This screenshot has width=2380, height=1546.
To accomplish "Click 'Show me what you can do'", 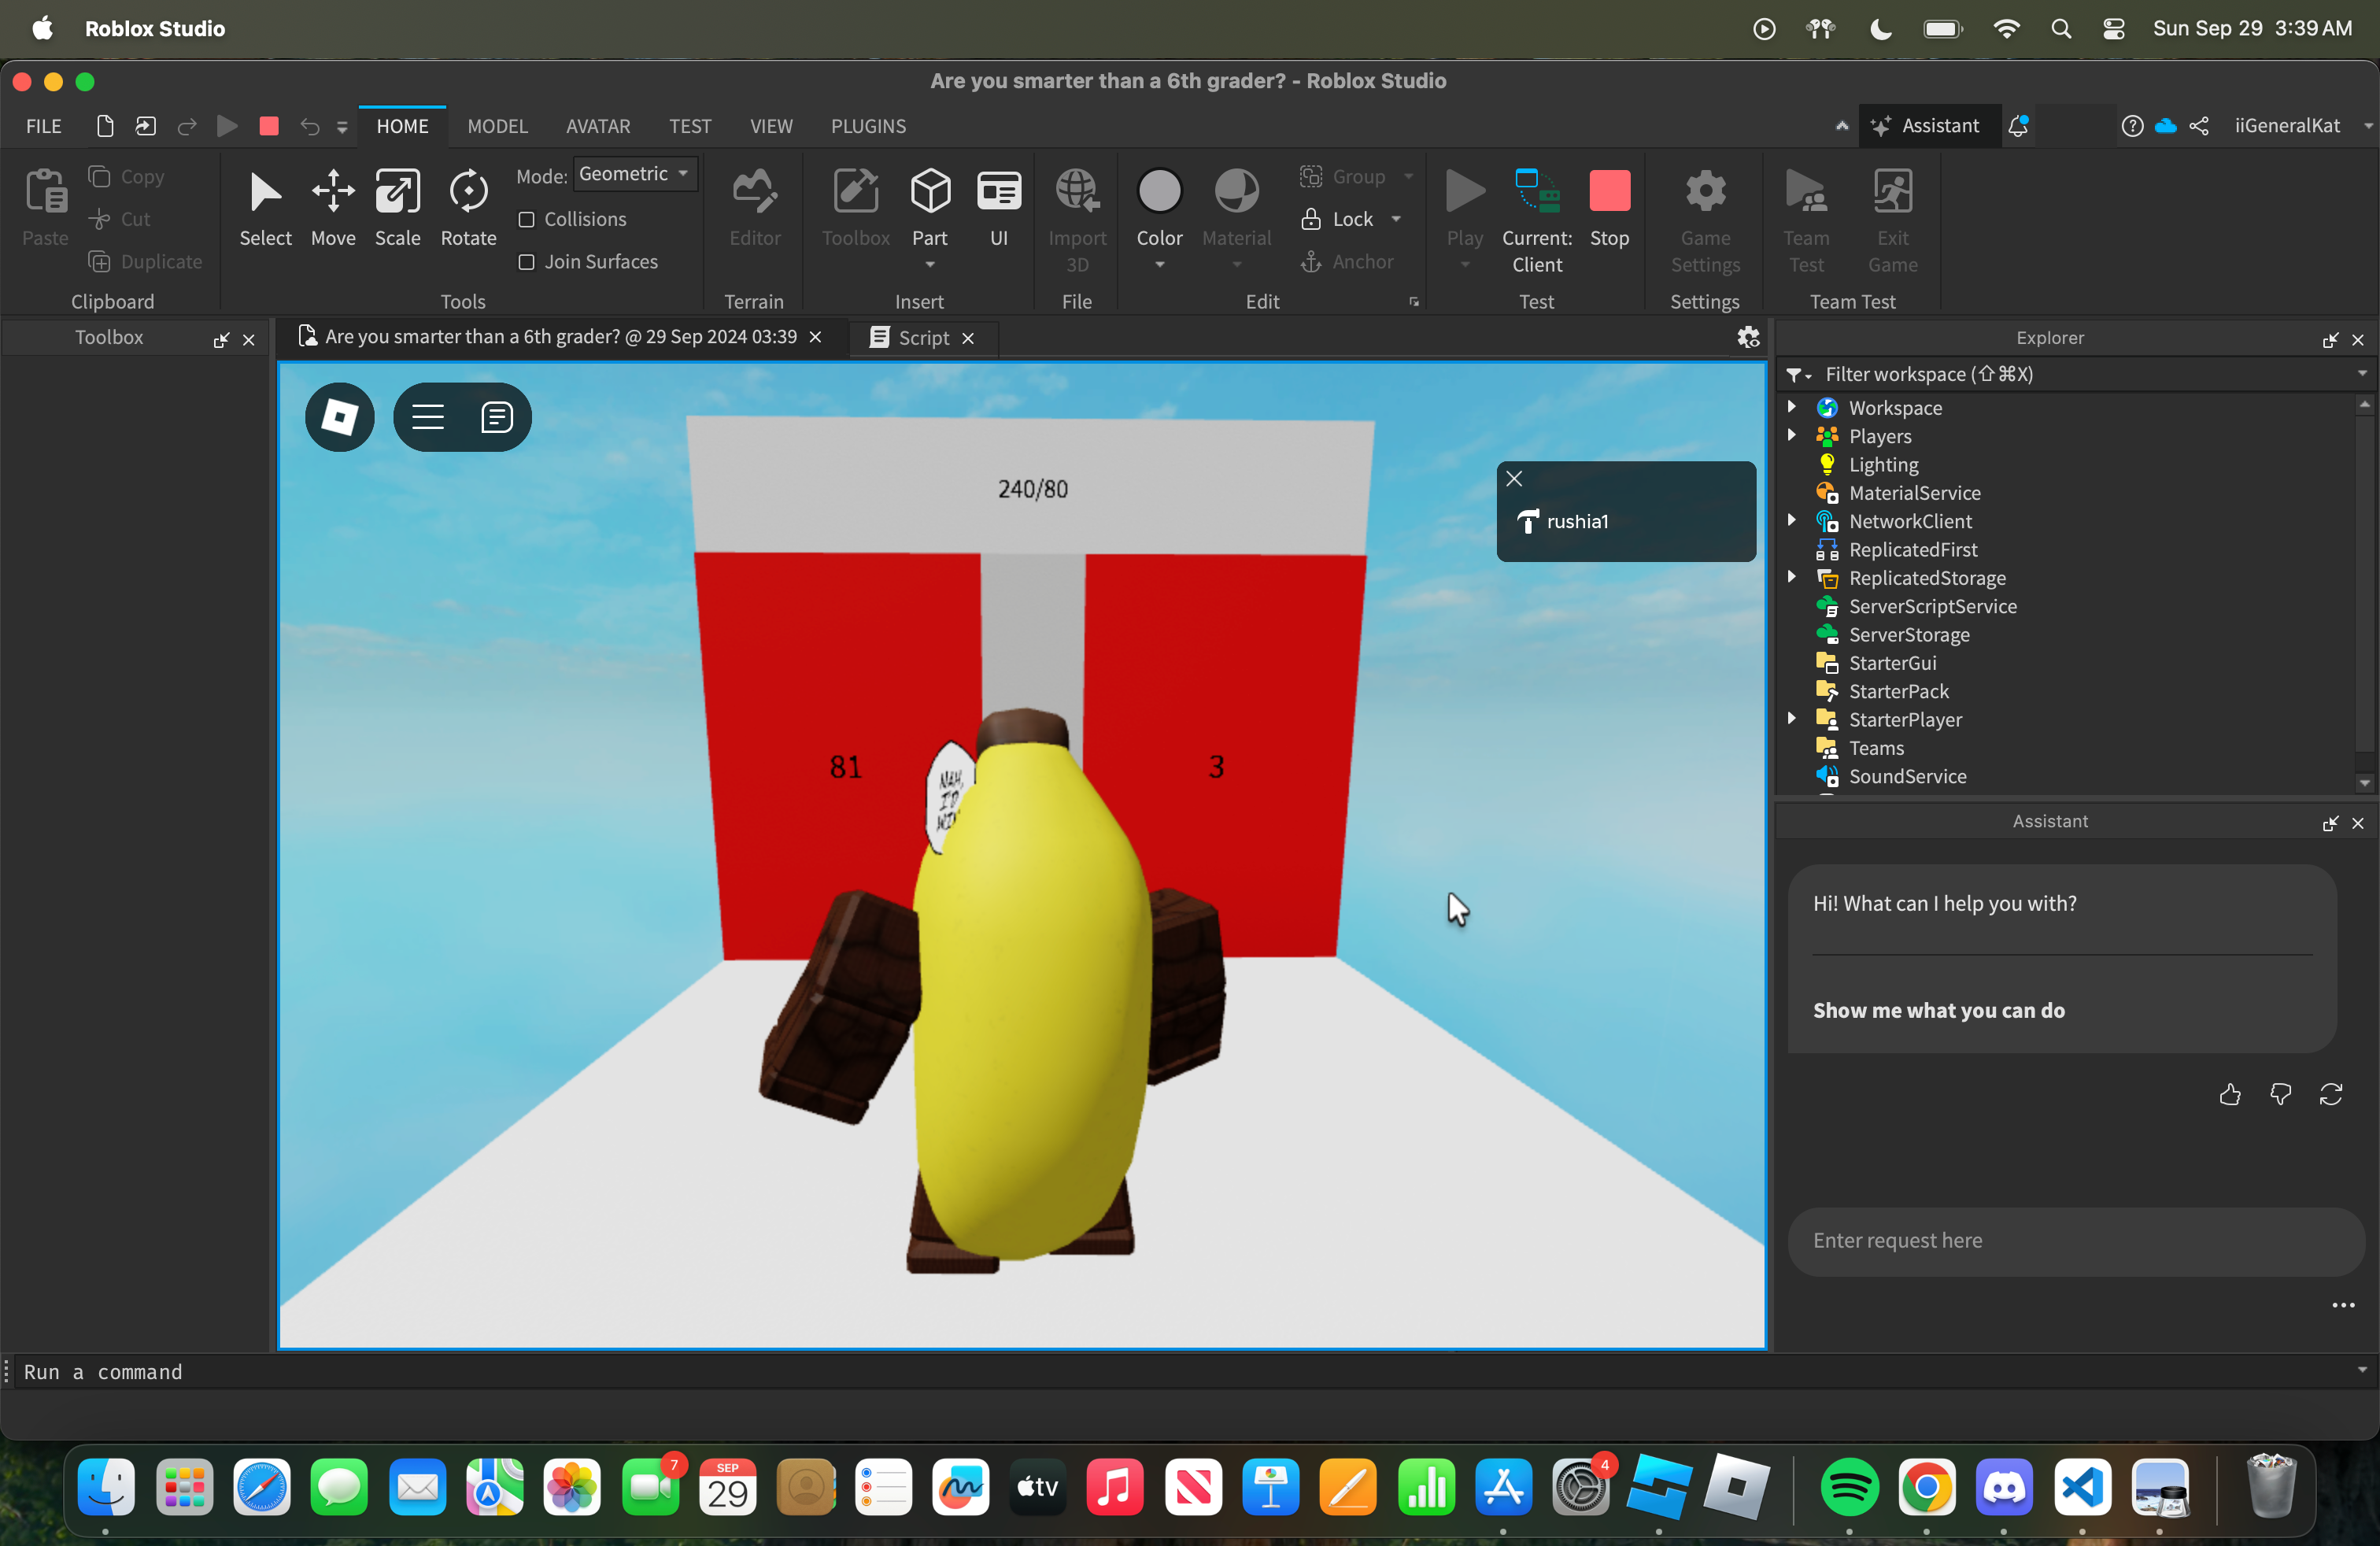I will (x=1938, y=1010).
